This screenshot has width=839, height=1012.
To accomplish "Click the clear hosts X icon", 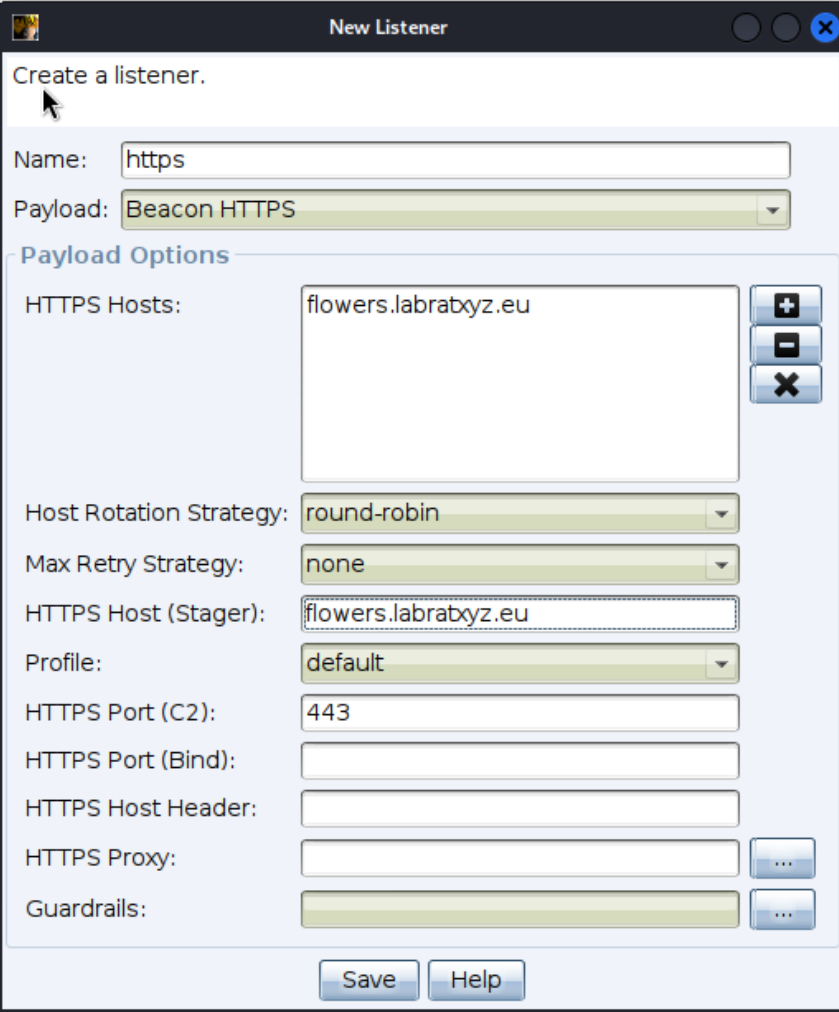I will click(x=785, y=384).
